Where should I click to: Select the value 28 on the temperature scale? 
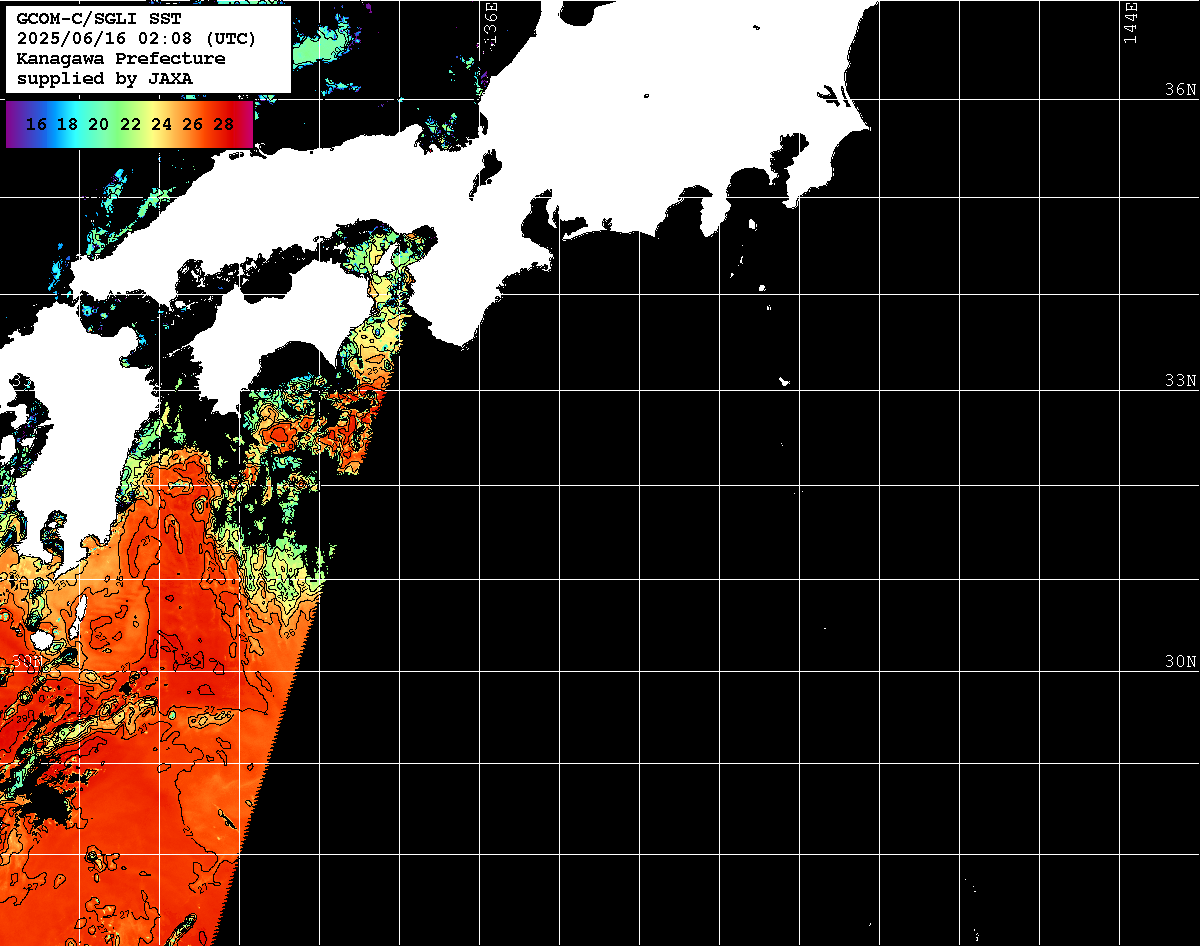(x=224, y=125)
